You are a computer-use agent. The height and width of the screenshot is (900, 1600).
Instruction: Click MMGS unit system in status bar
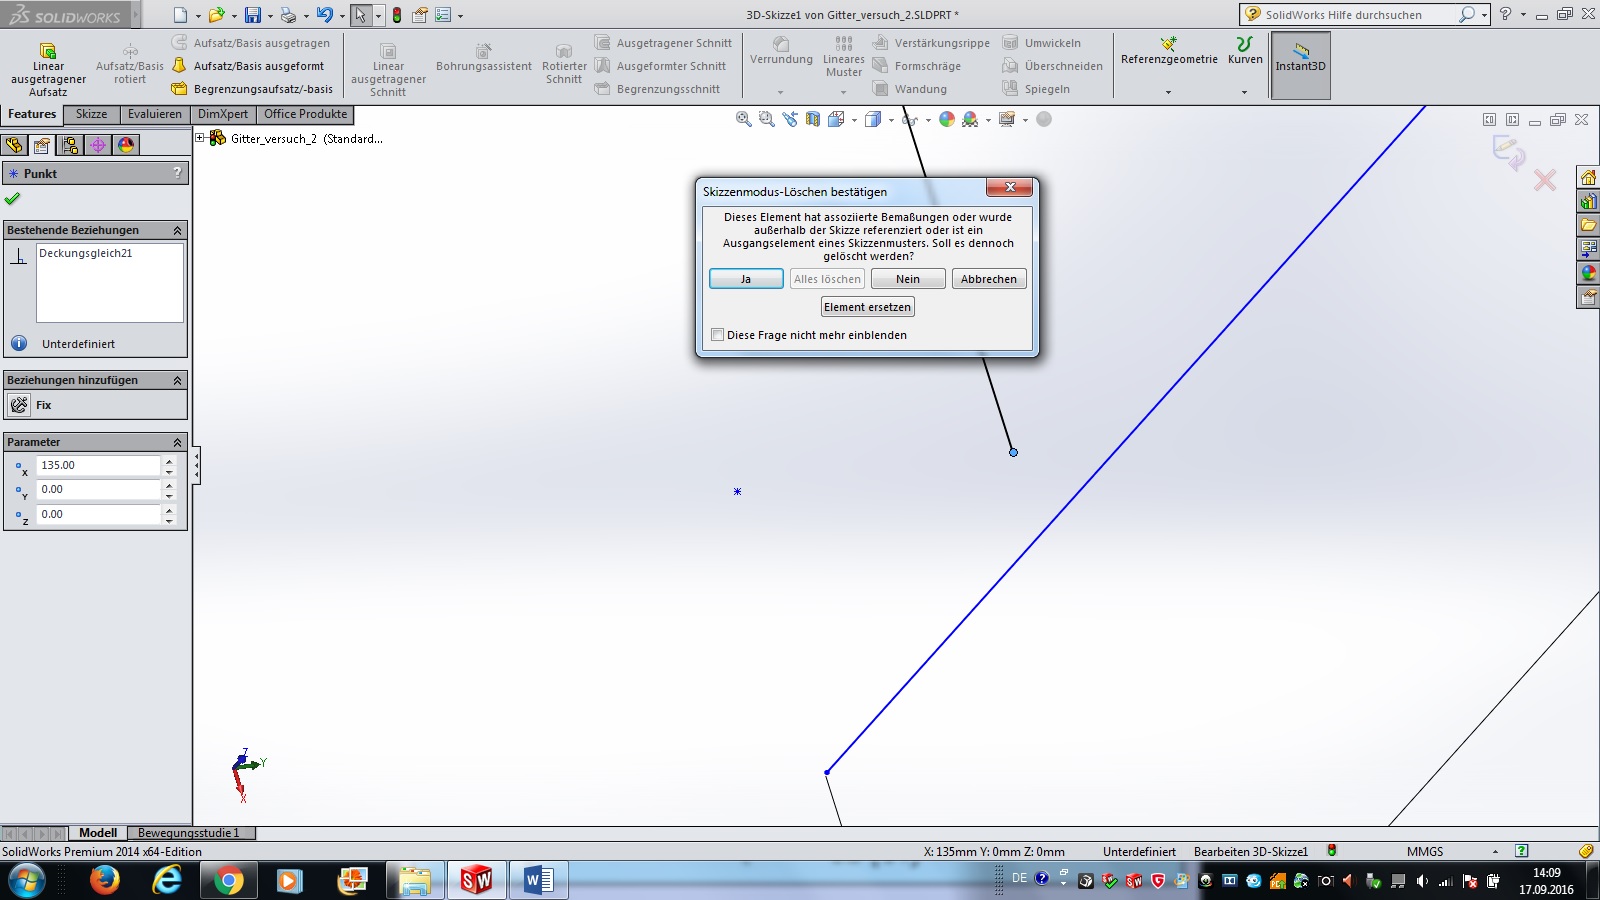[x=1425, y=852]
